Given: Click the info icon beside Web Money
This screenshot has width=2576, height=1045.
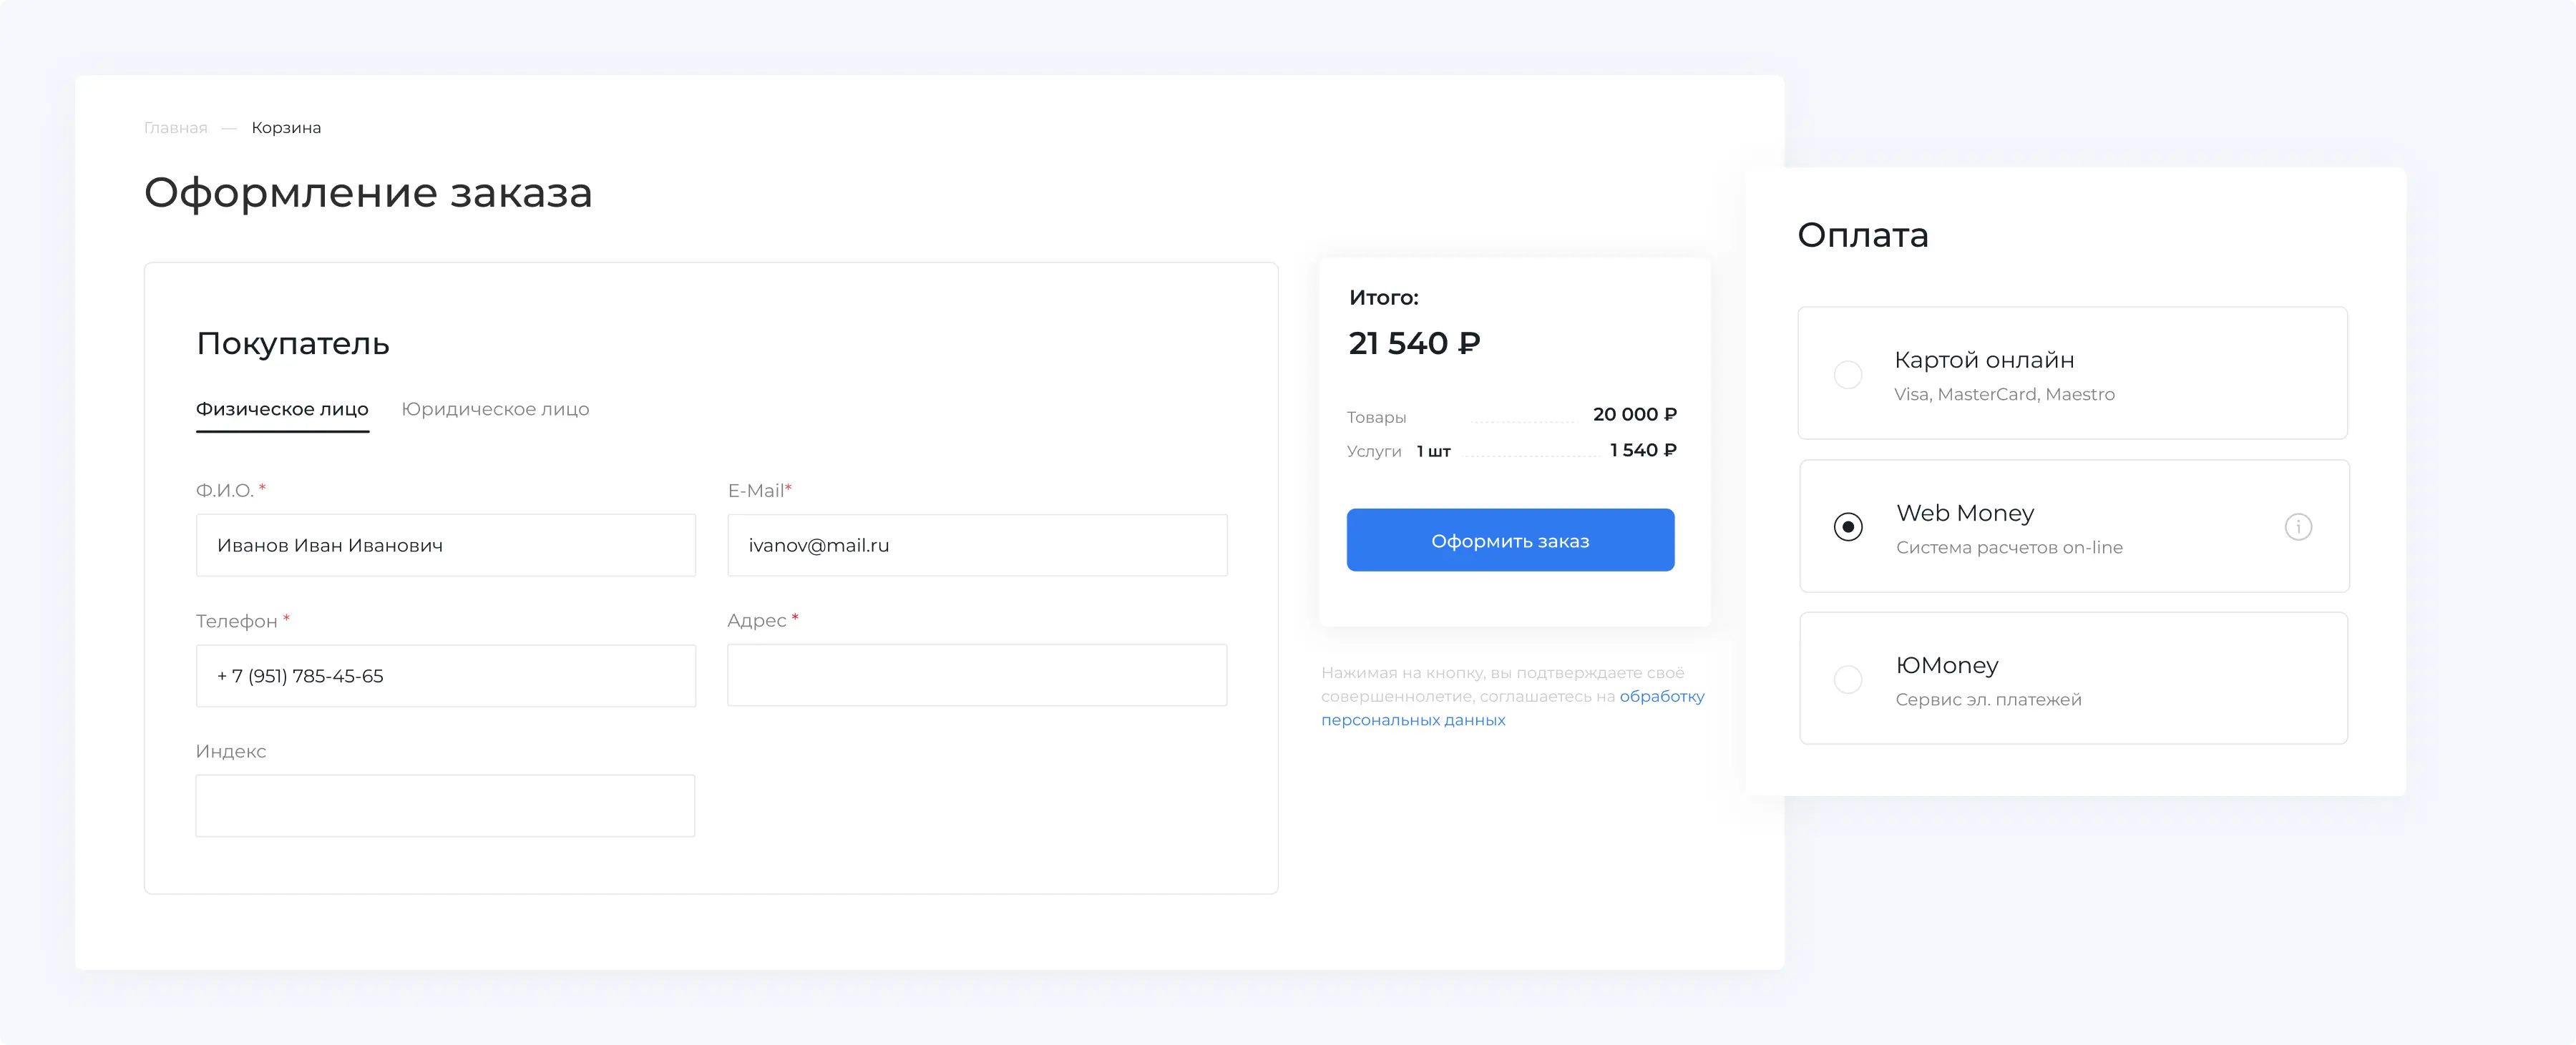Looking at the screenshot, I should click(x=2298, y=526).
